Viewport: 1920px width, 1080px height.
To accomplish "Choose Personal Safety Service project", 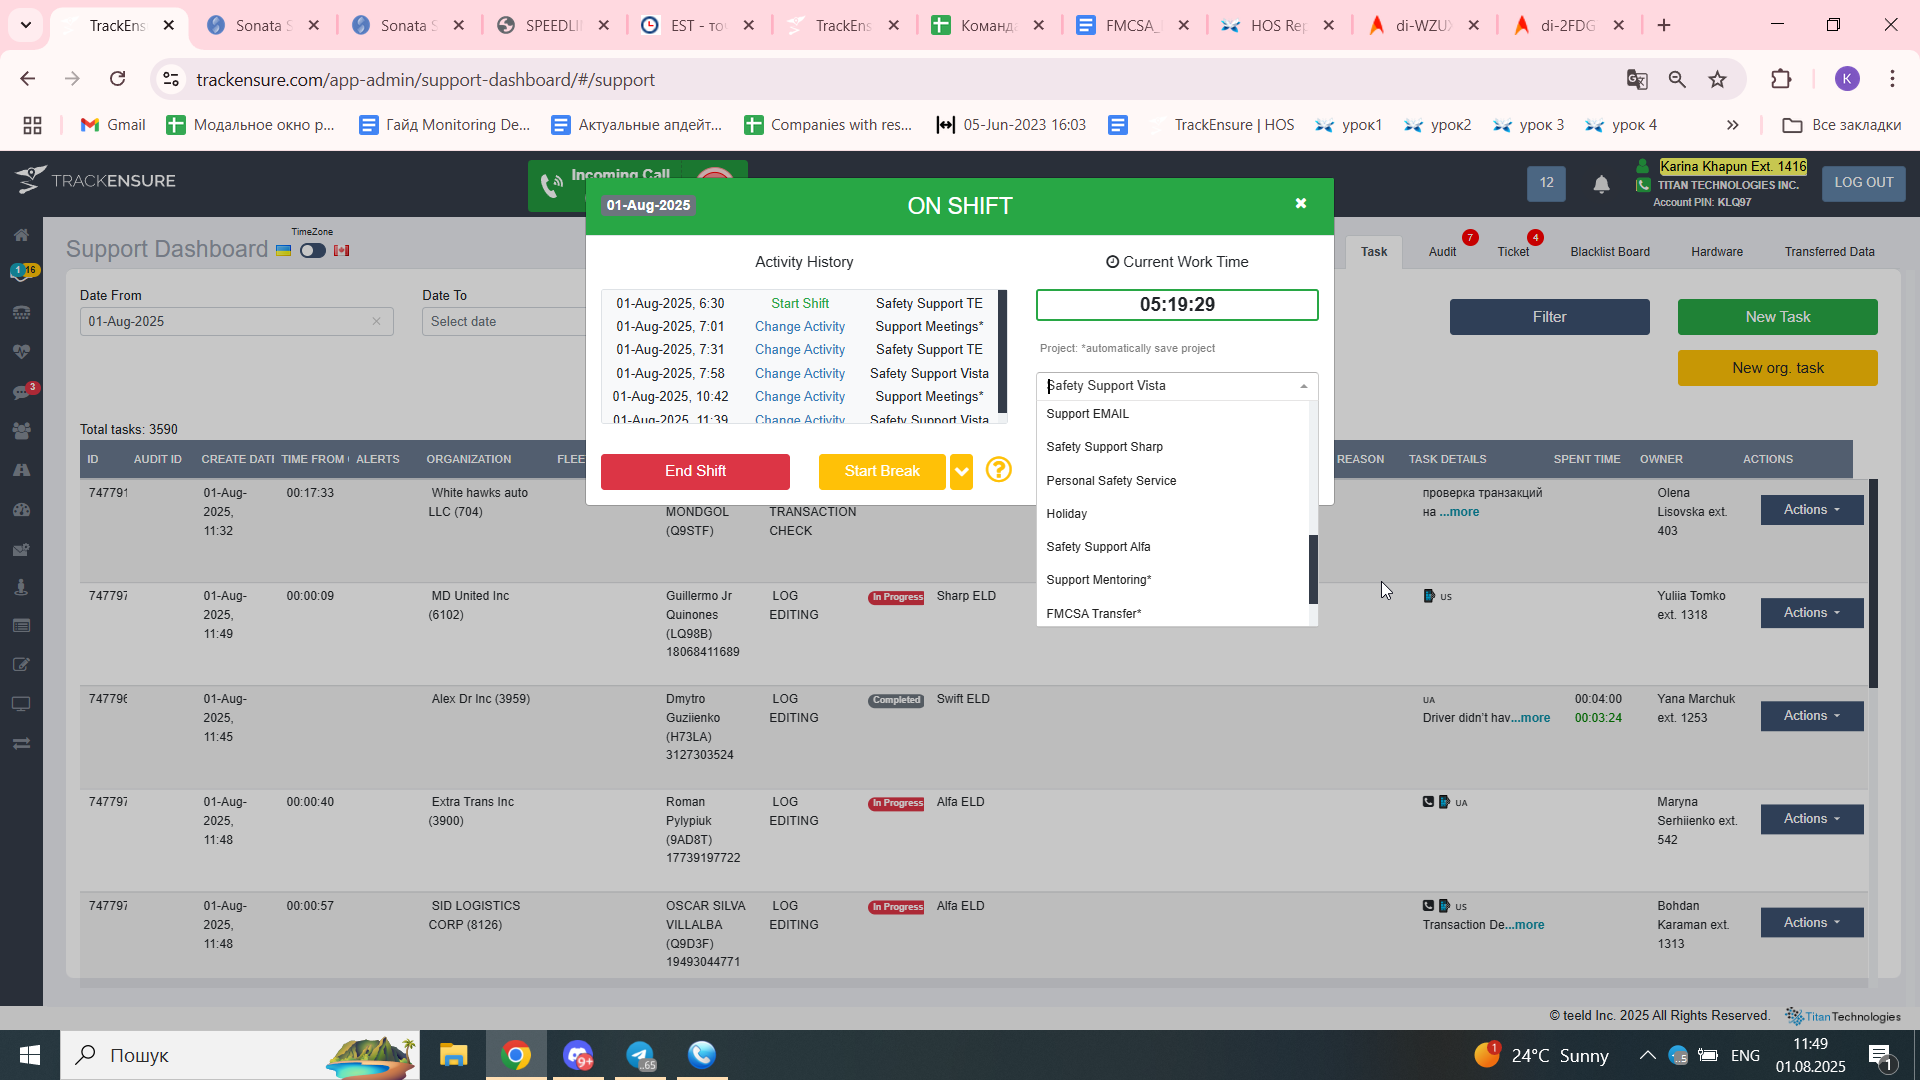I will 1172,481.
